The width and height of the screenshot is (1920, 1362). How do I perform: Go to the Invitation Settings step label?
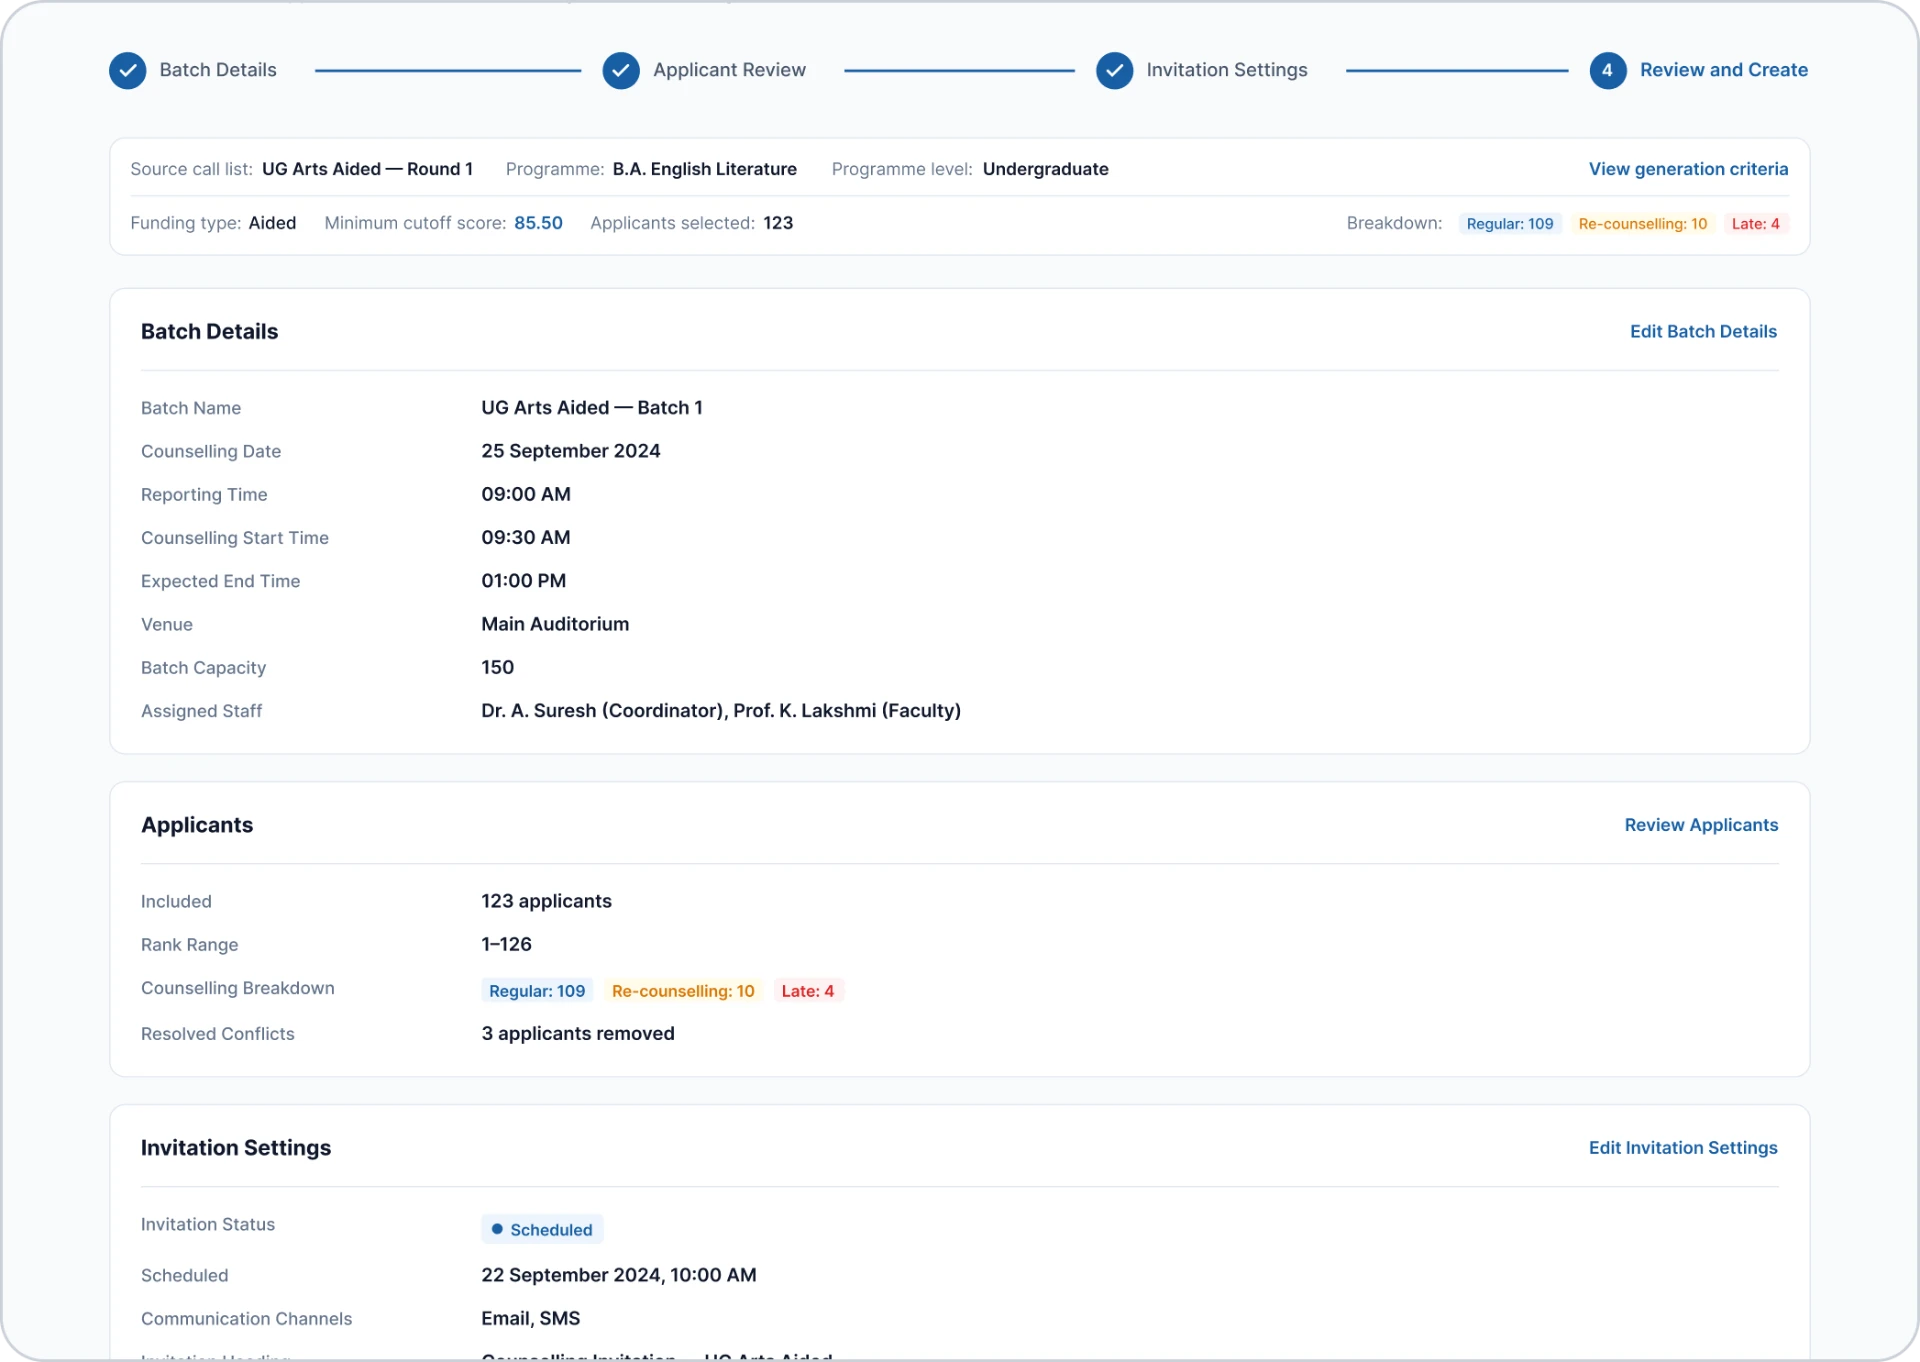point(1227,70)
